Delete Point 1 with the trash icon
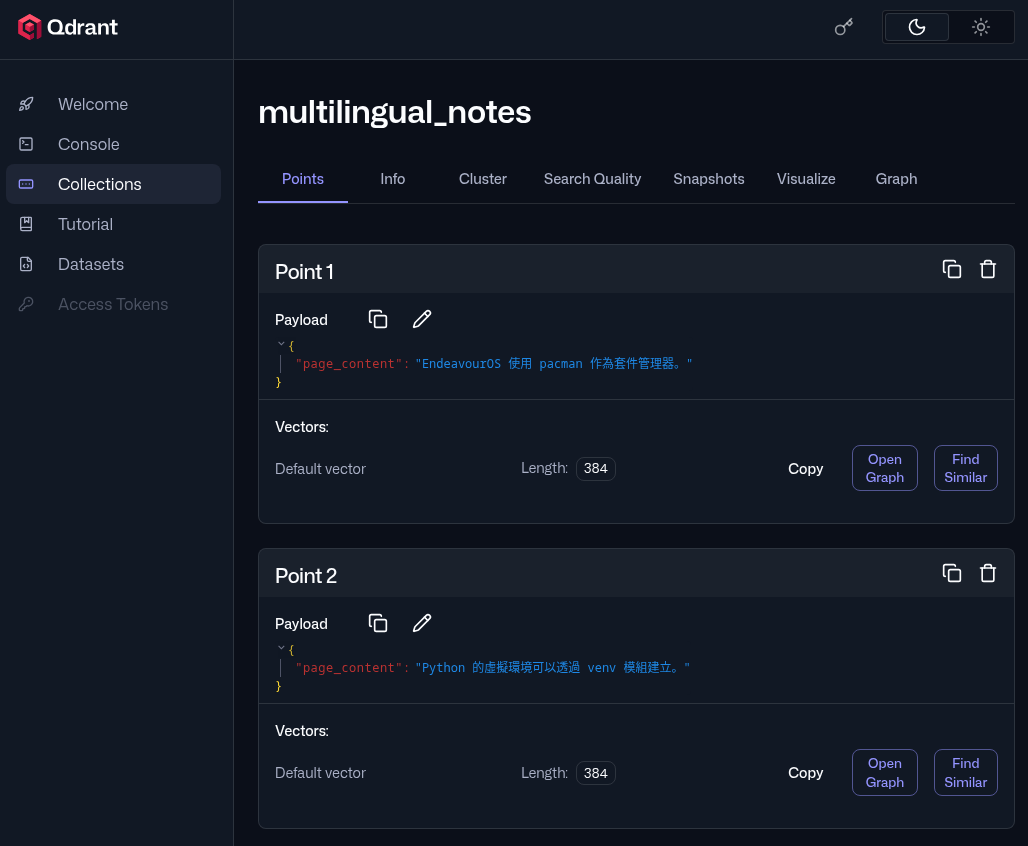1028x846 pixels. coord(988,269)
